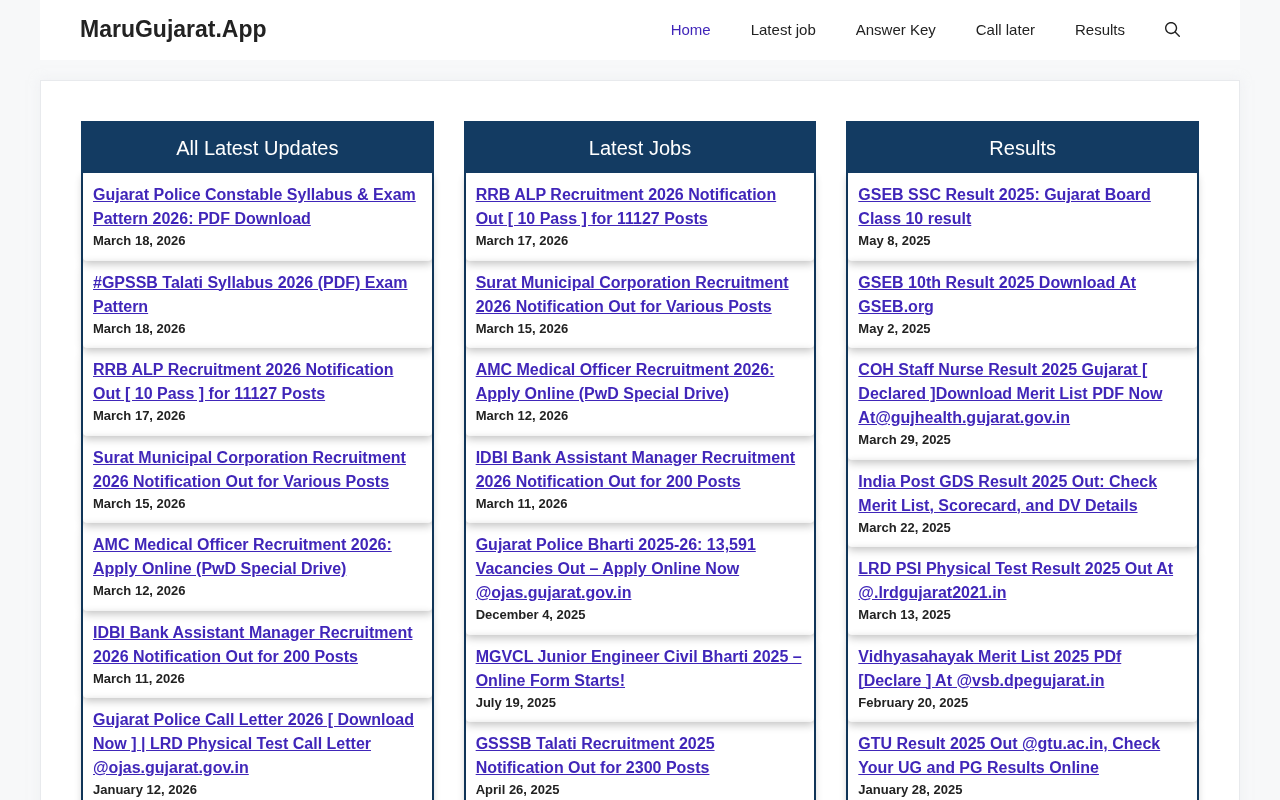This screenshot has width=1280, height=800.
Task: Open Gujarat Police Constable Syllabus article
Action: tap(254, 206)
